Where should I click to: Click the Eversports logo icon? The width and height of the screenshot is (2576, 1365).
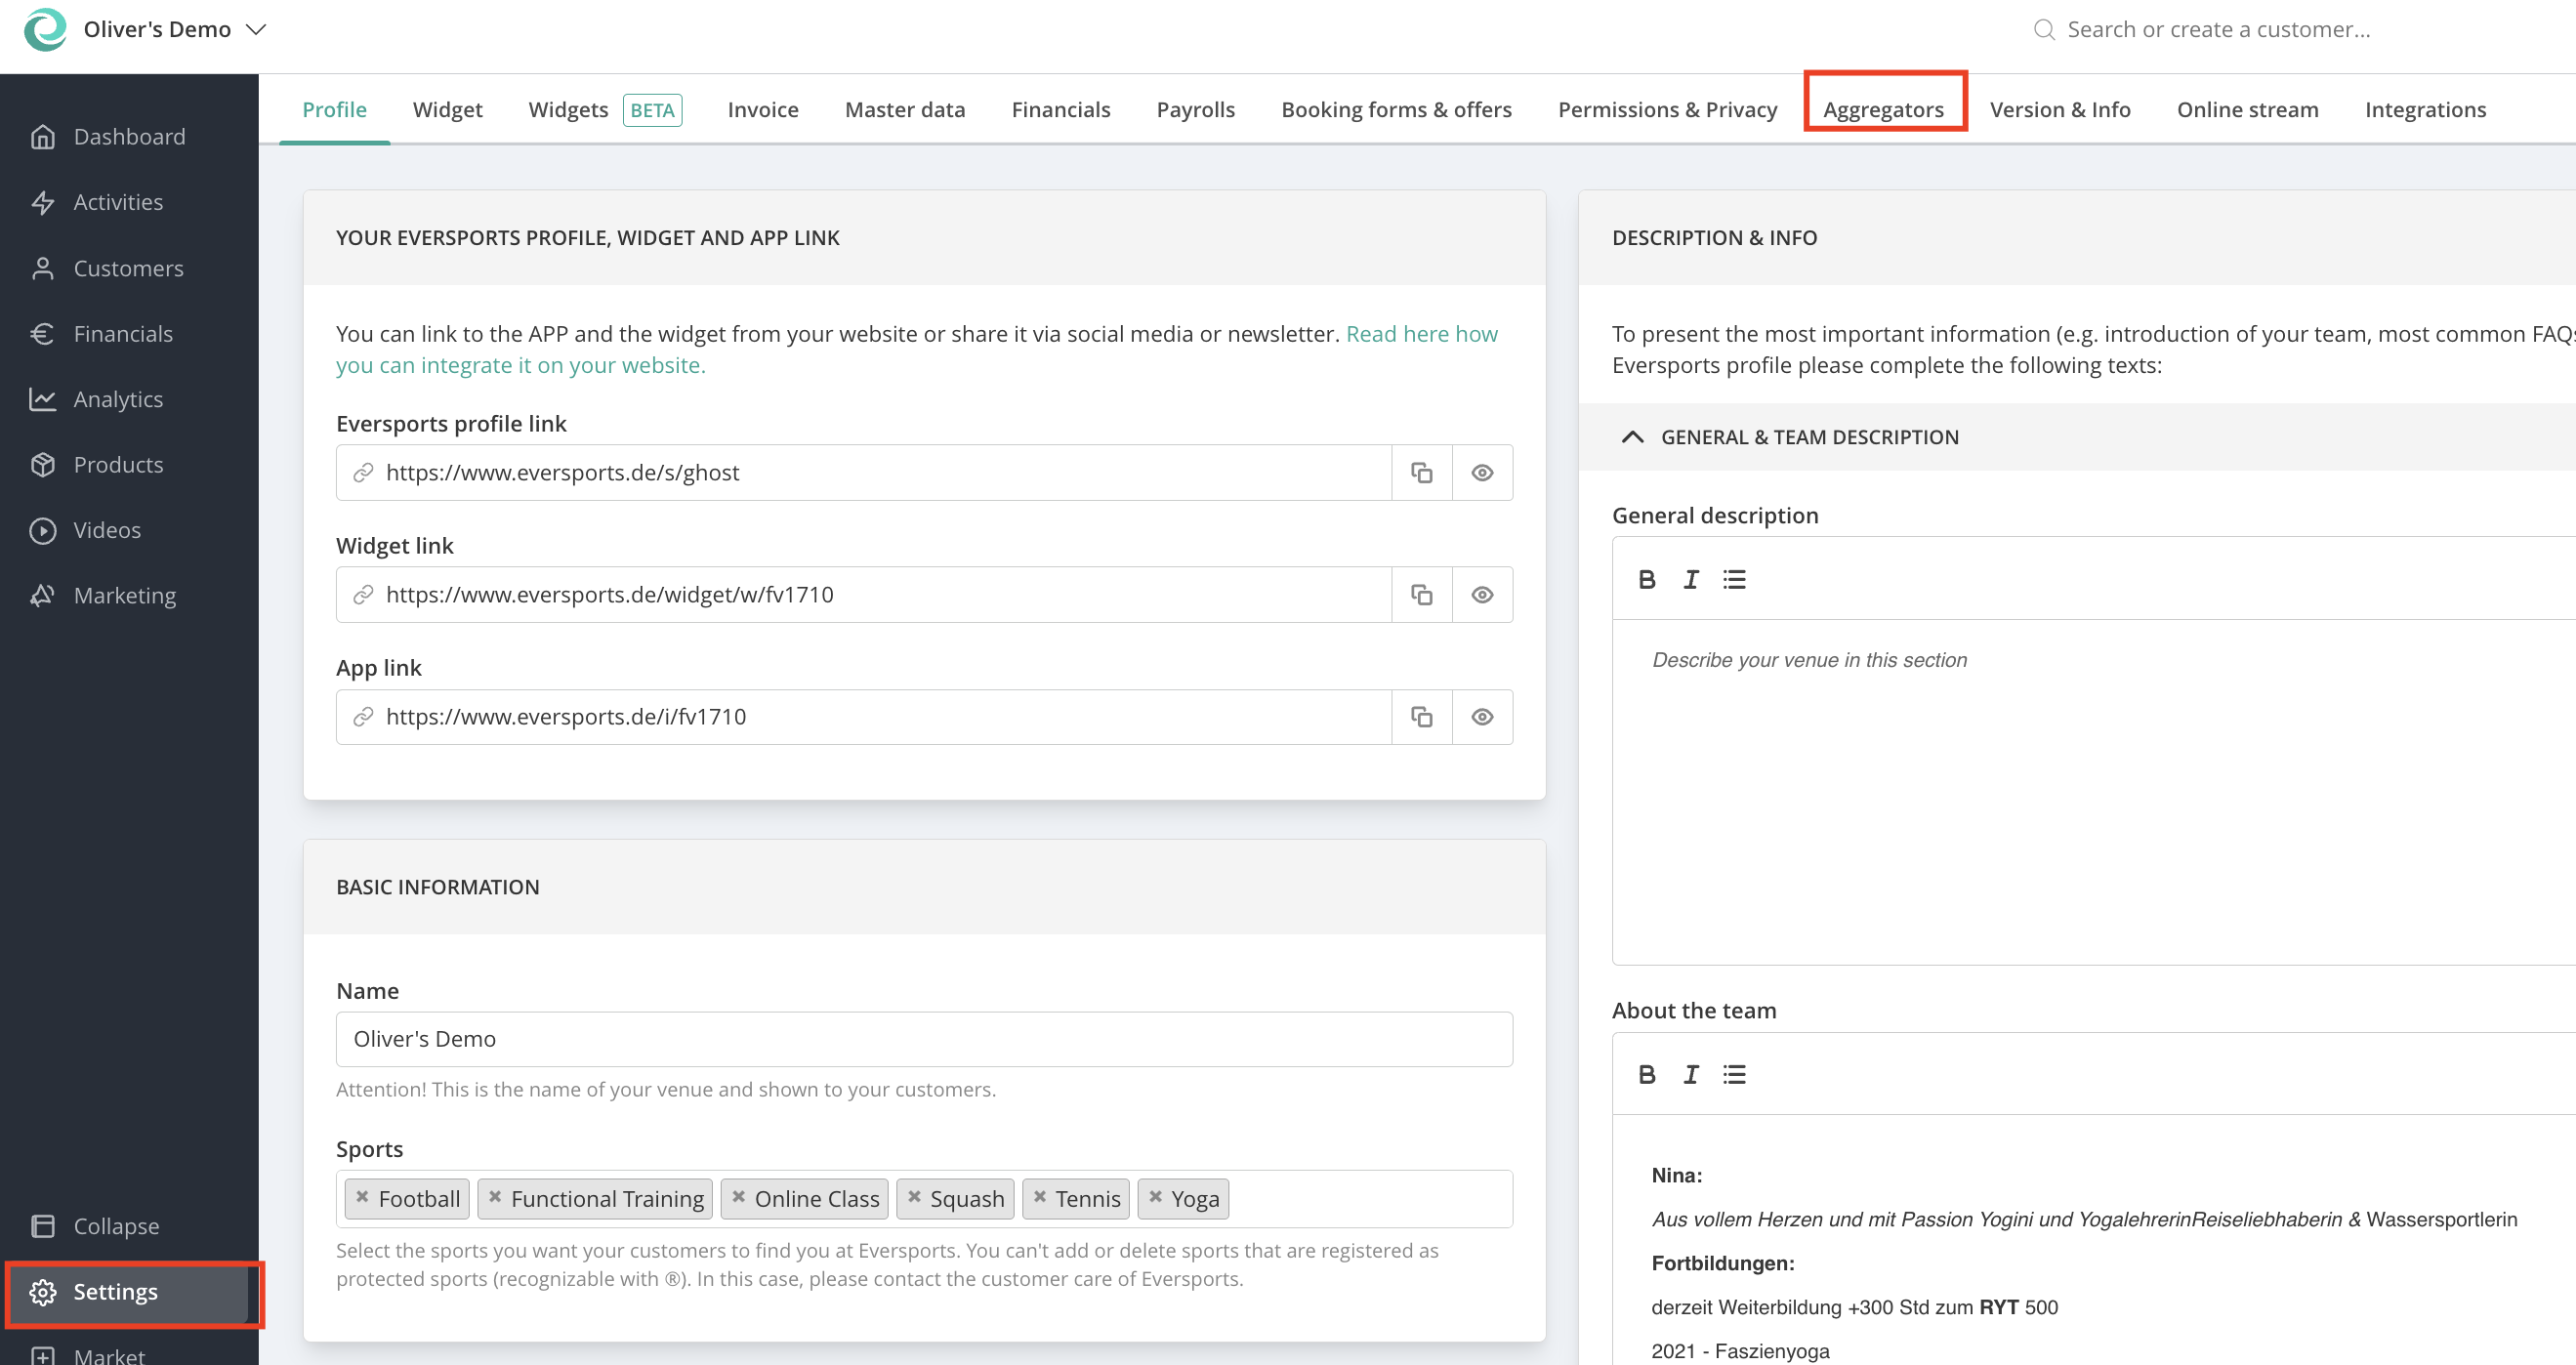tap(45, 29)
